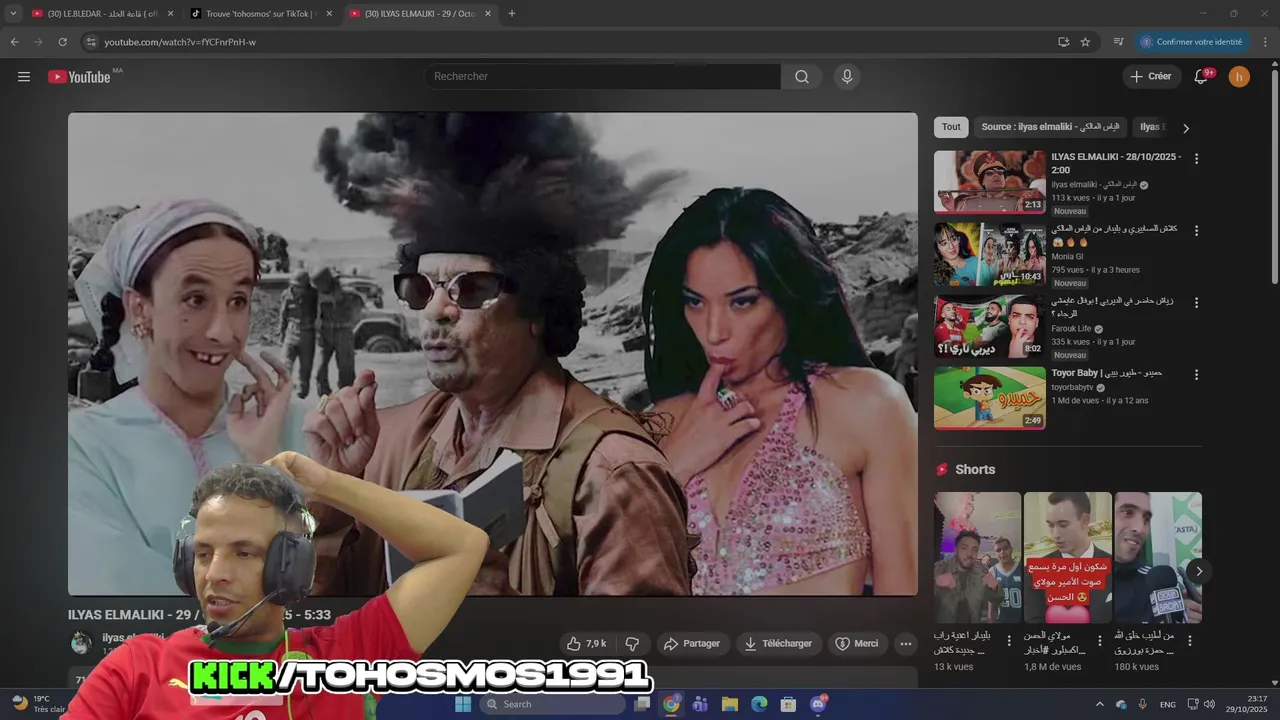Image resolution: width=1280 pixels, height=720 pixels.
Task: Open the tab search dropdown arrow
Action: click(x=13, y=14)
